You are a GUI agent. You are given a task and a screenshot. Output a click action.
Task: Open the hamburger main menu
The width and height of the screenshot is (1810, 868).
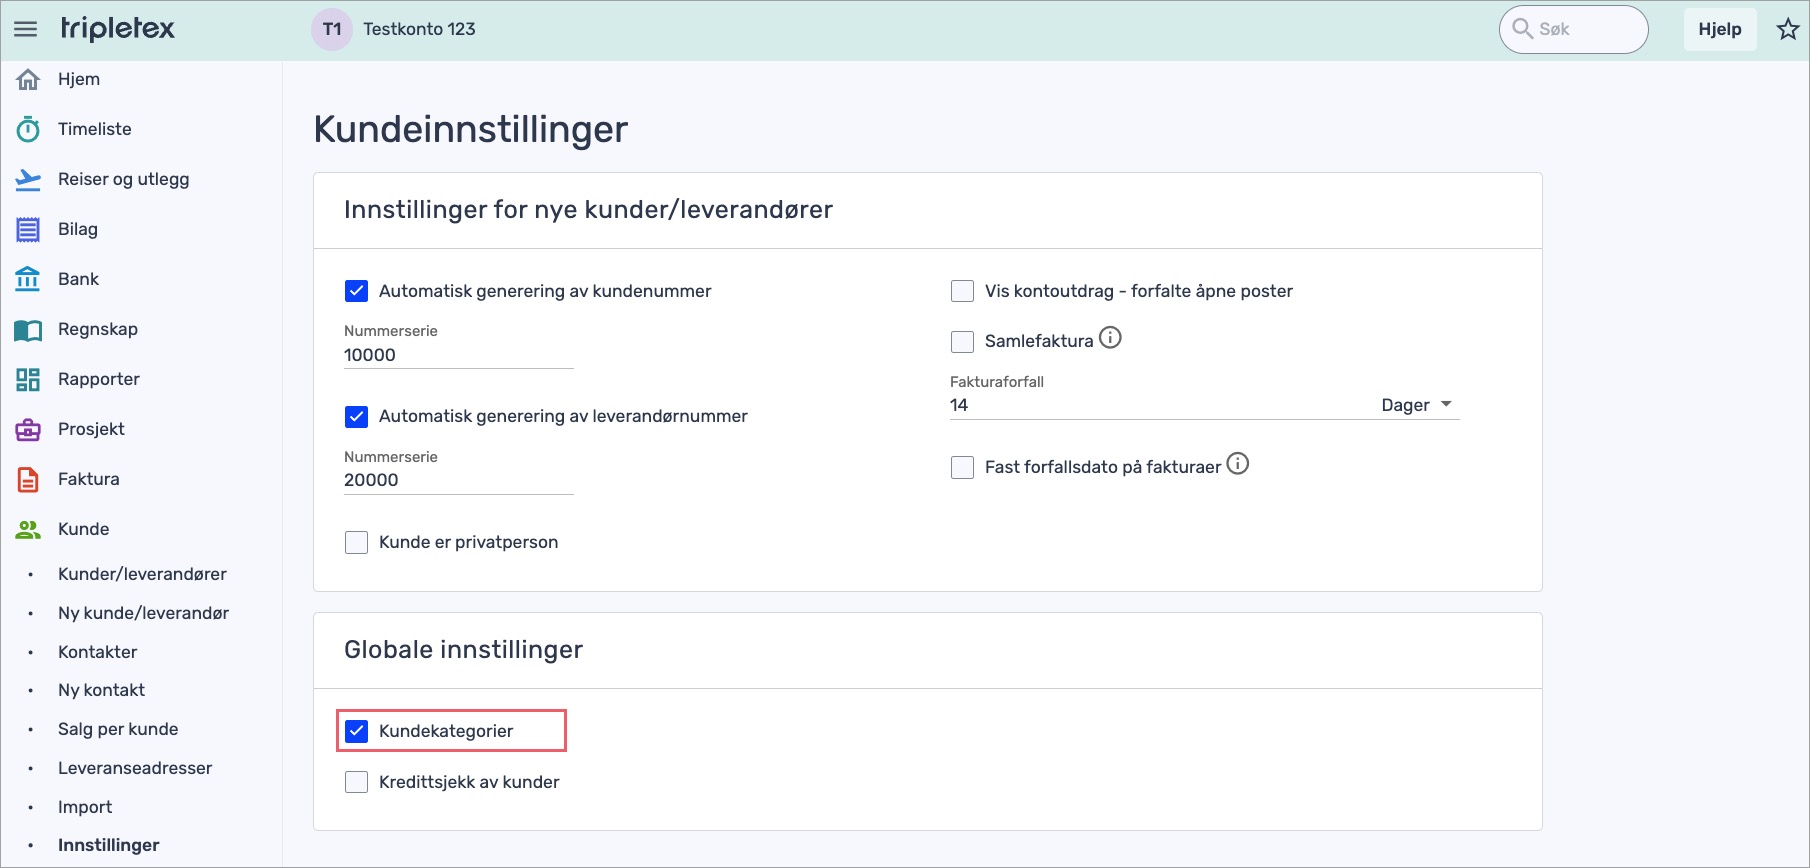click(26, 29)
